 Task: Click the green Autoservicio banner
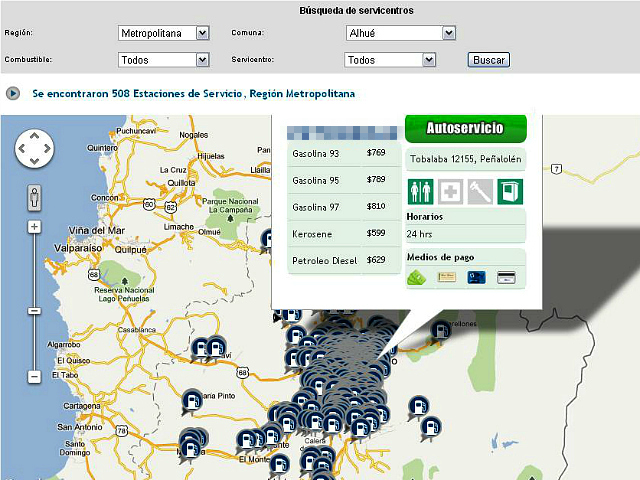pyautogui.click(x=466, y=128)
